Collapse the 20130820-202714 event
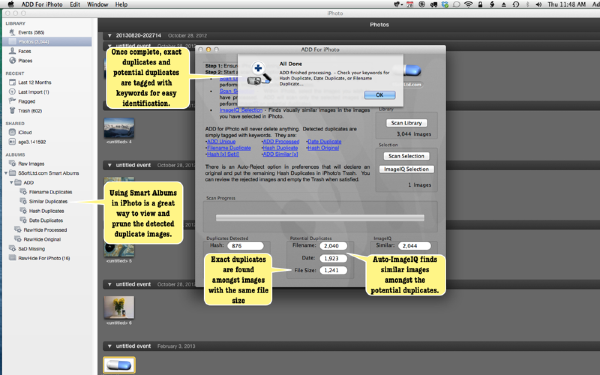The width and height of the screenshot is (600, 375). point(109,35)
